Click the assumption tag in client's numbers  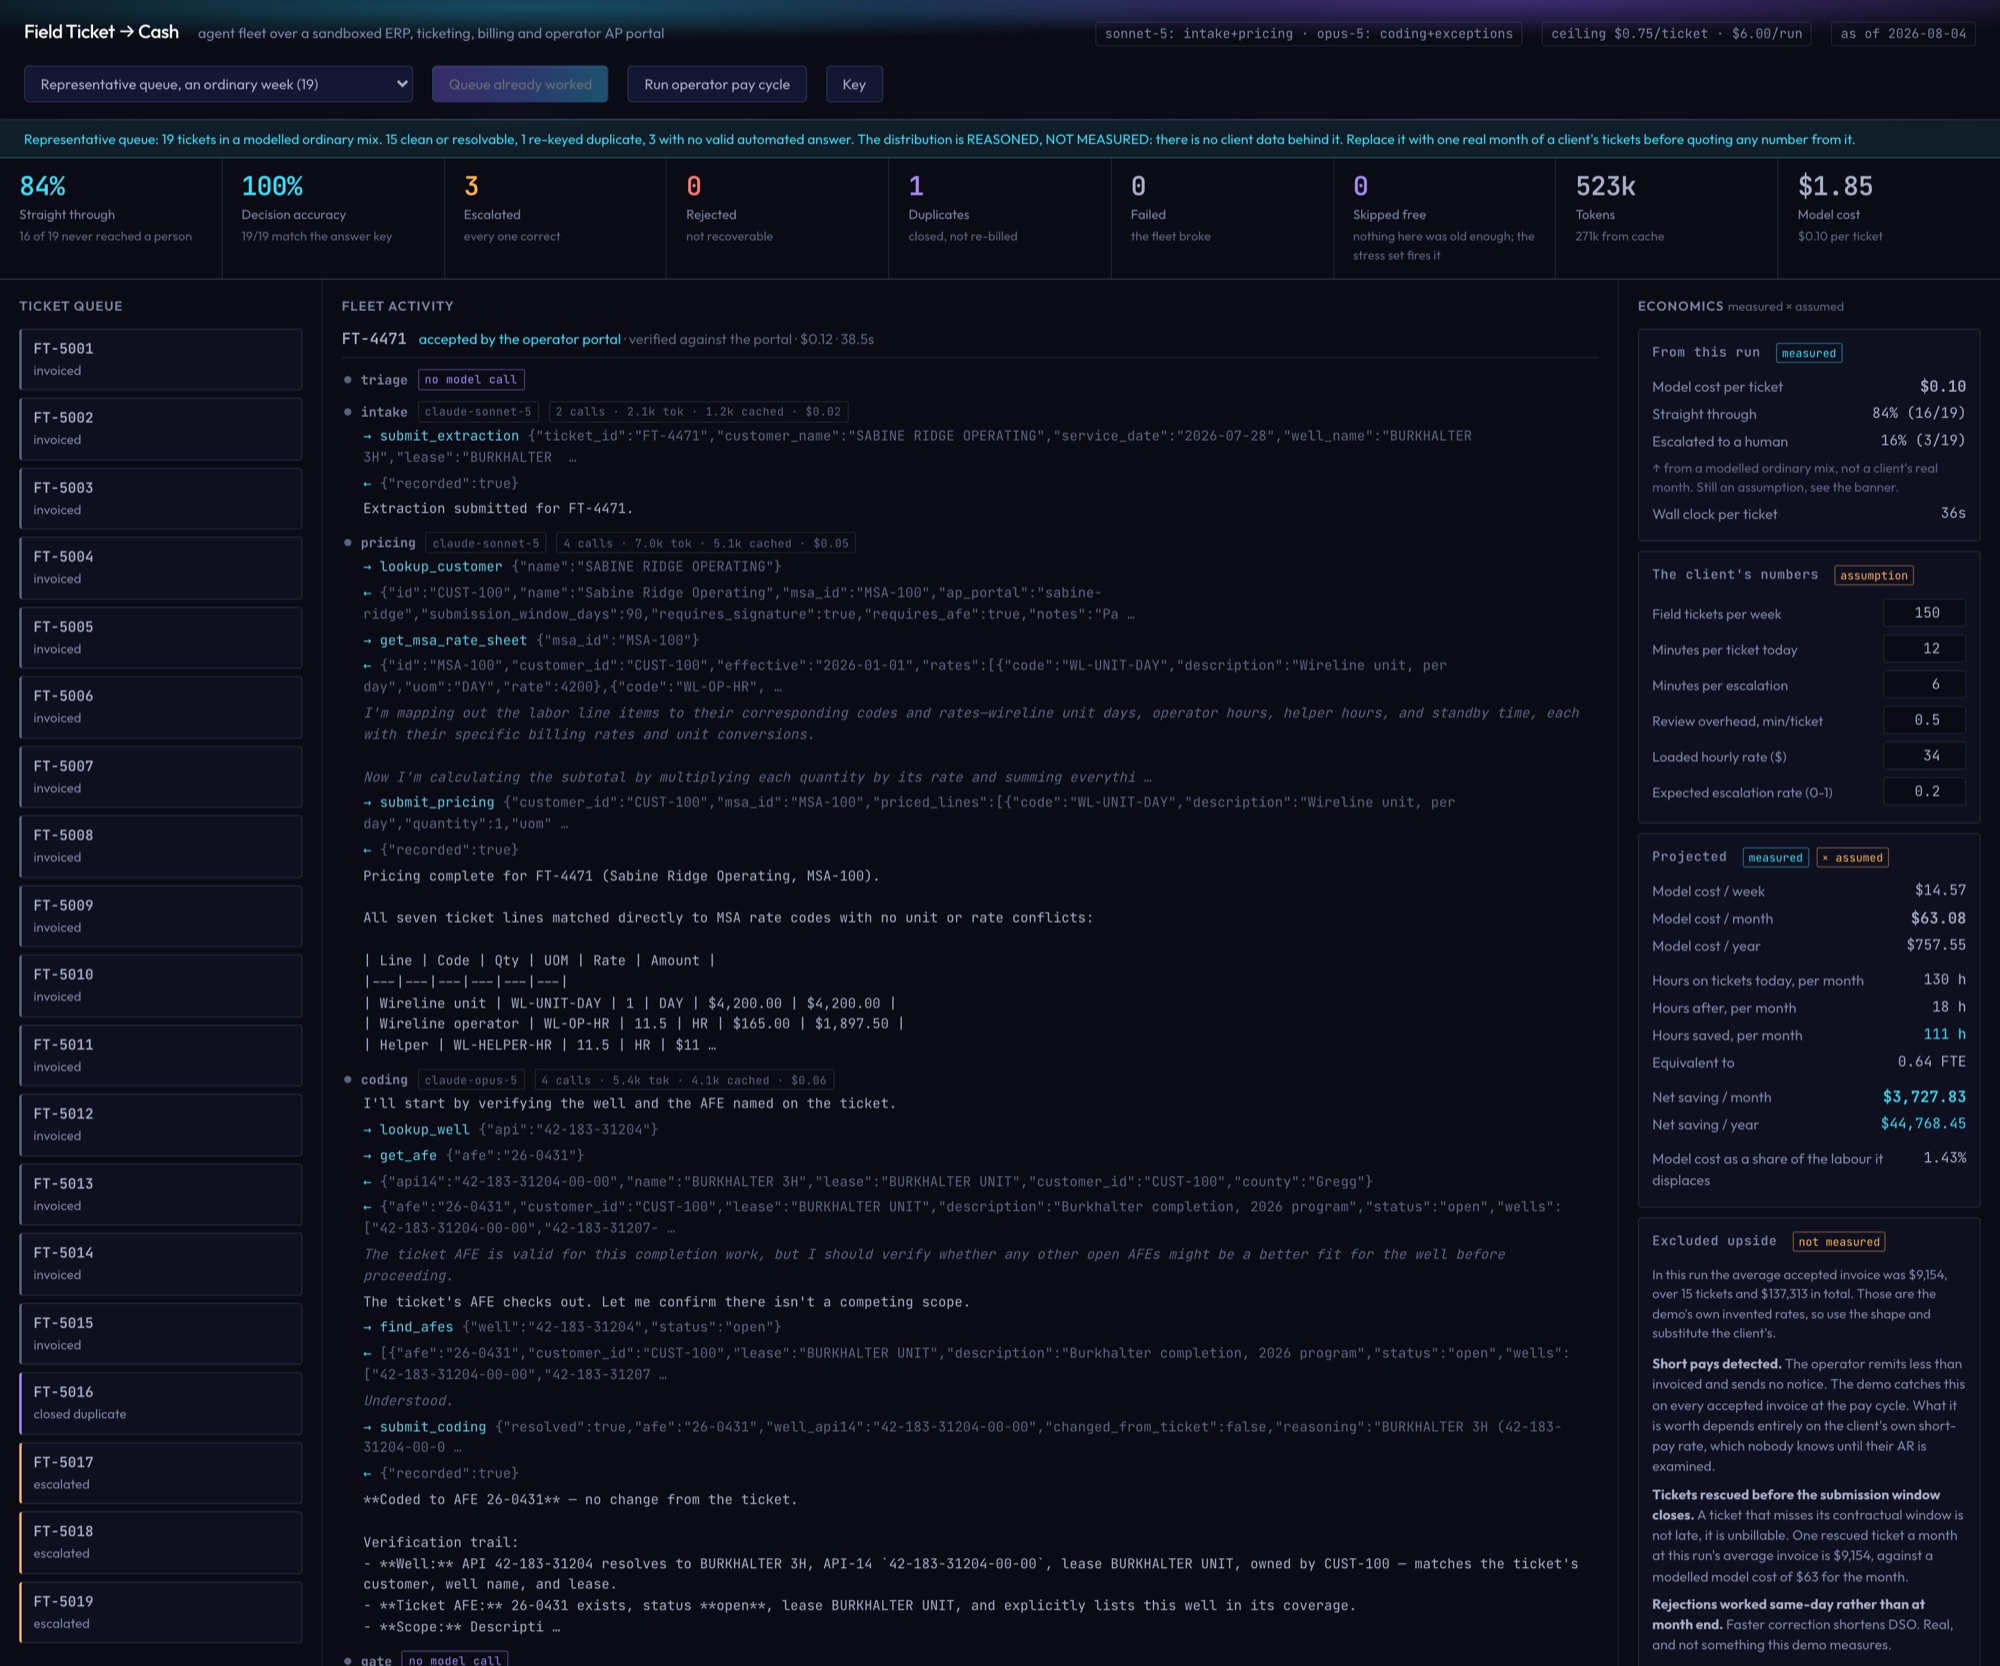click(1874, 575)
